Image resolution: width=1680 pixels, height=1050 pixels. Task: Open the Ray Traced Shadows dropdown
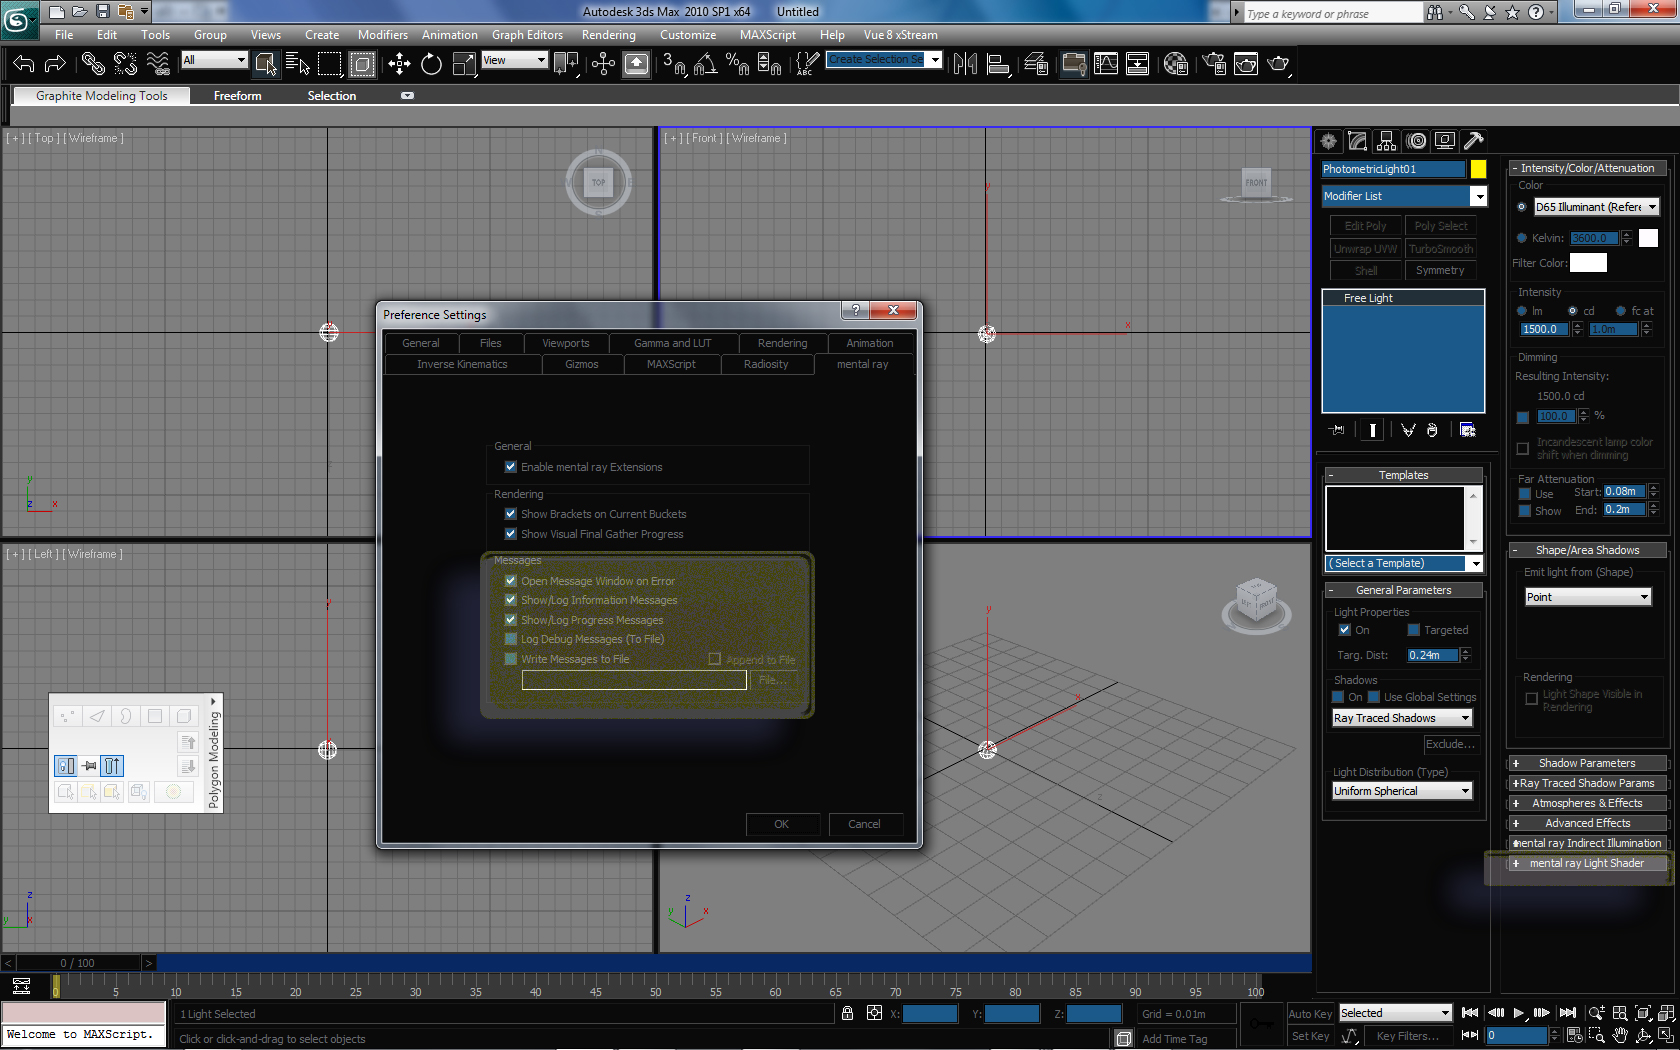(x=1402, y=718)
